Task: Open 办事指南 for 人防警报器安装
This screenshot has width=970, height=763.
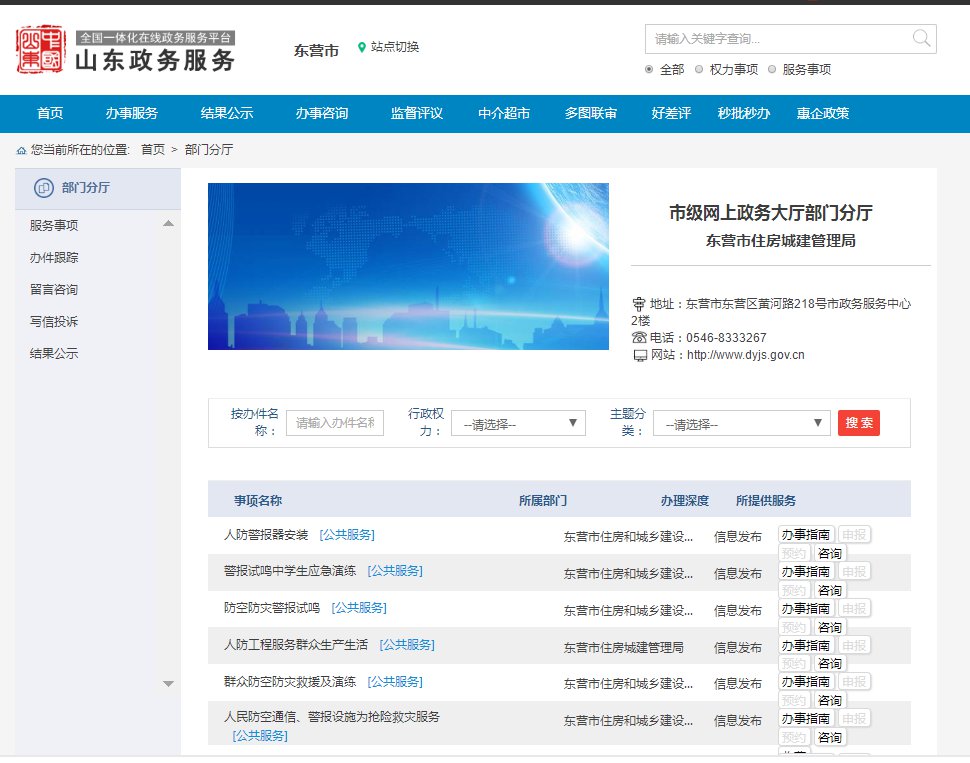Action: [806, 535]
